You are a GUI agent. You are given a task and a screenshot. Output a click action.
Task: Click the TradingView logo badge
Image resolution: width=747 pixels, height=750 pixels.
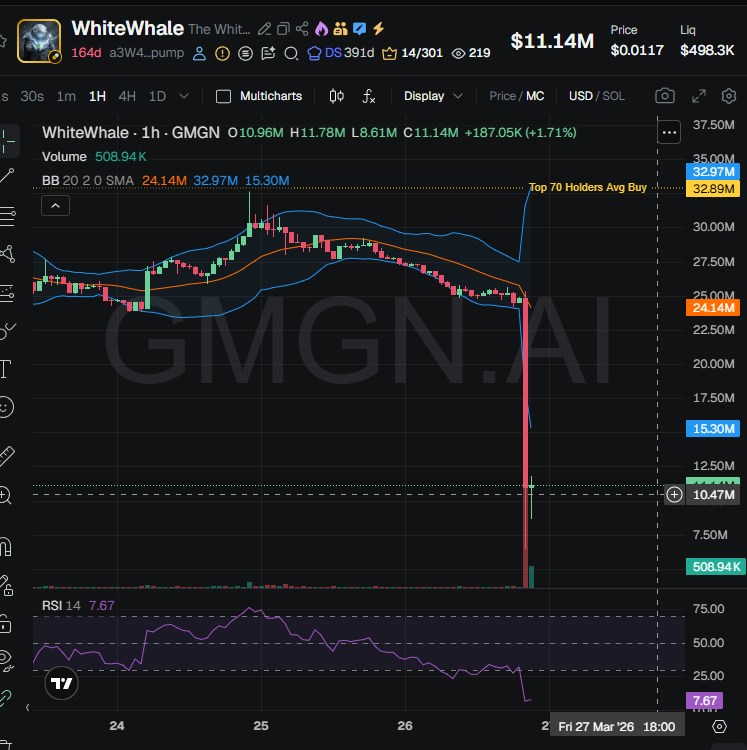pyautogui.click(x=61, y=684)
